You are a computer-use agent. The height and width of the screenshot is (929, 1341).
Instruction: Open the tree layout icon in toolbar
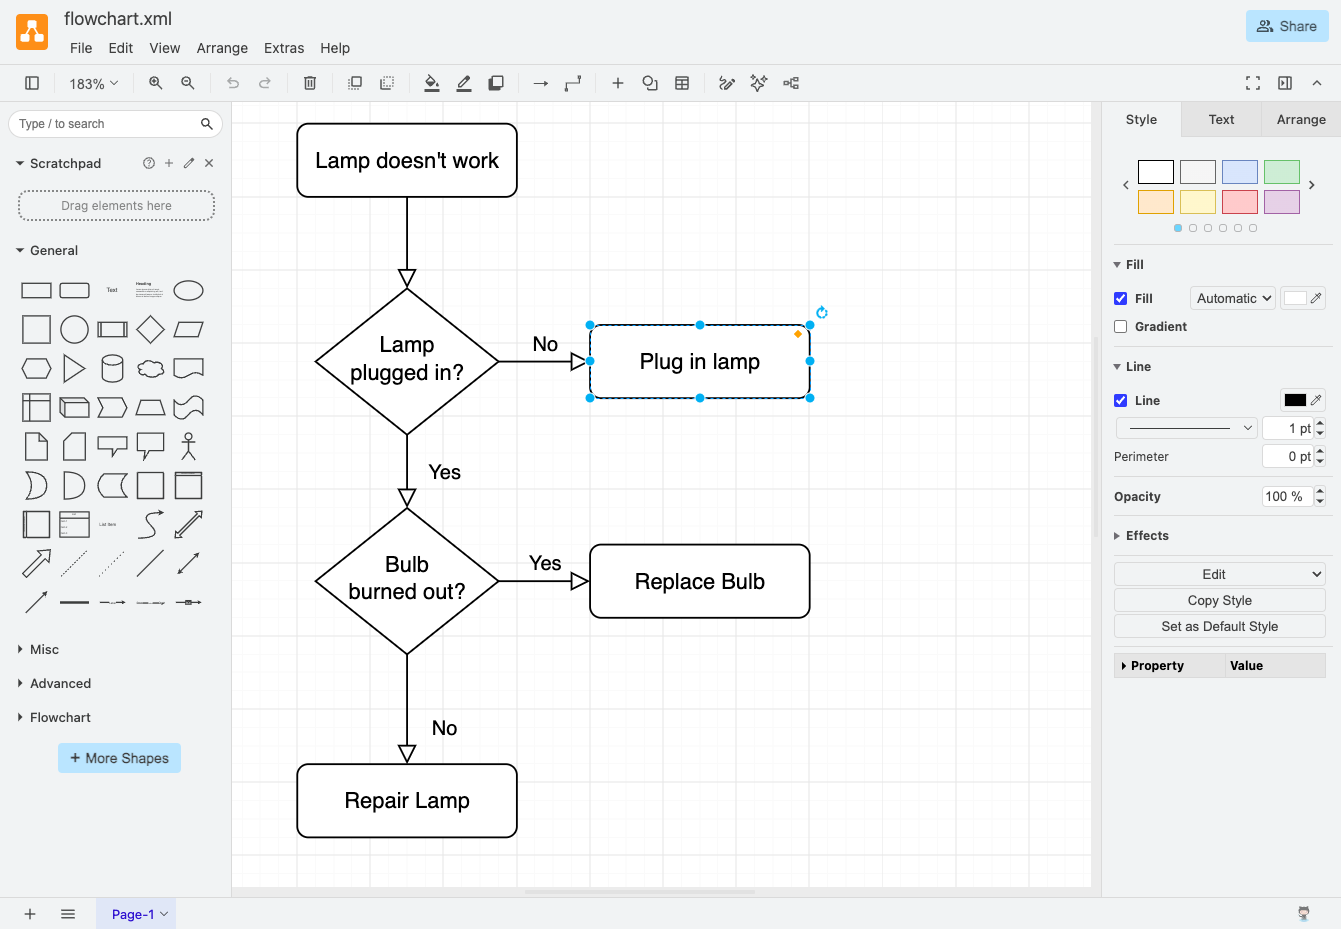click(x=791, y=83)
